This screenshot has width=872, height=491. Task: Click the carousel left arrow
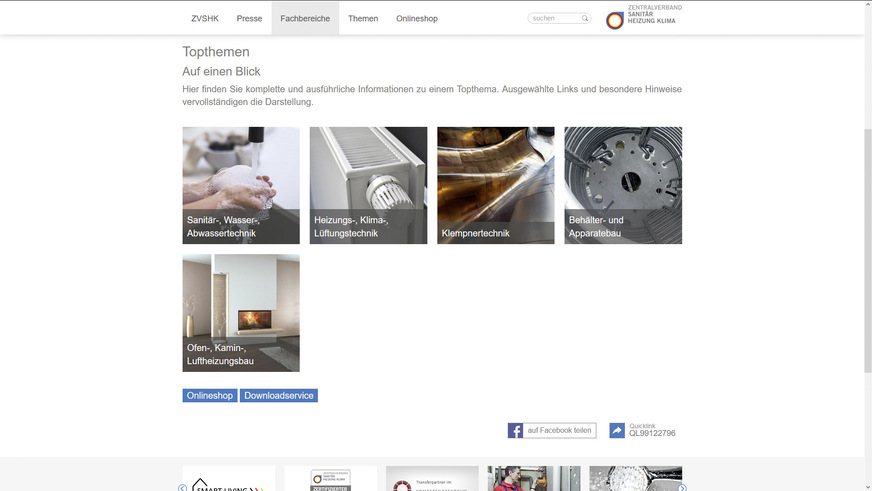(182, 487)
